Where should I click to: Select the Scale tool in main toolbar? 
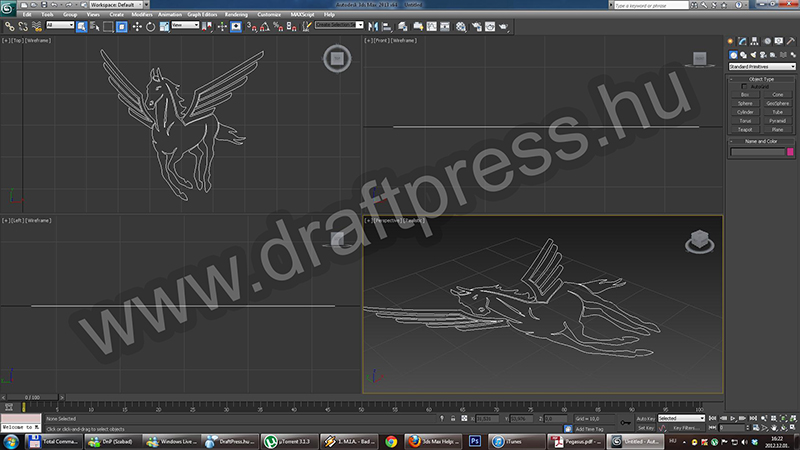pyautogui.click(x=164, y=27)
